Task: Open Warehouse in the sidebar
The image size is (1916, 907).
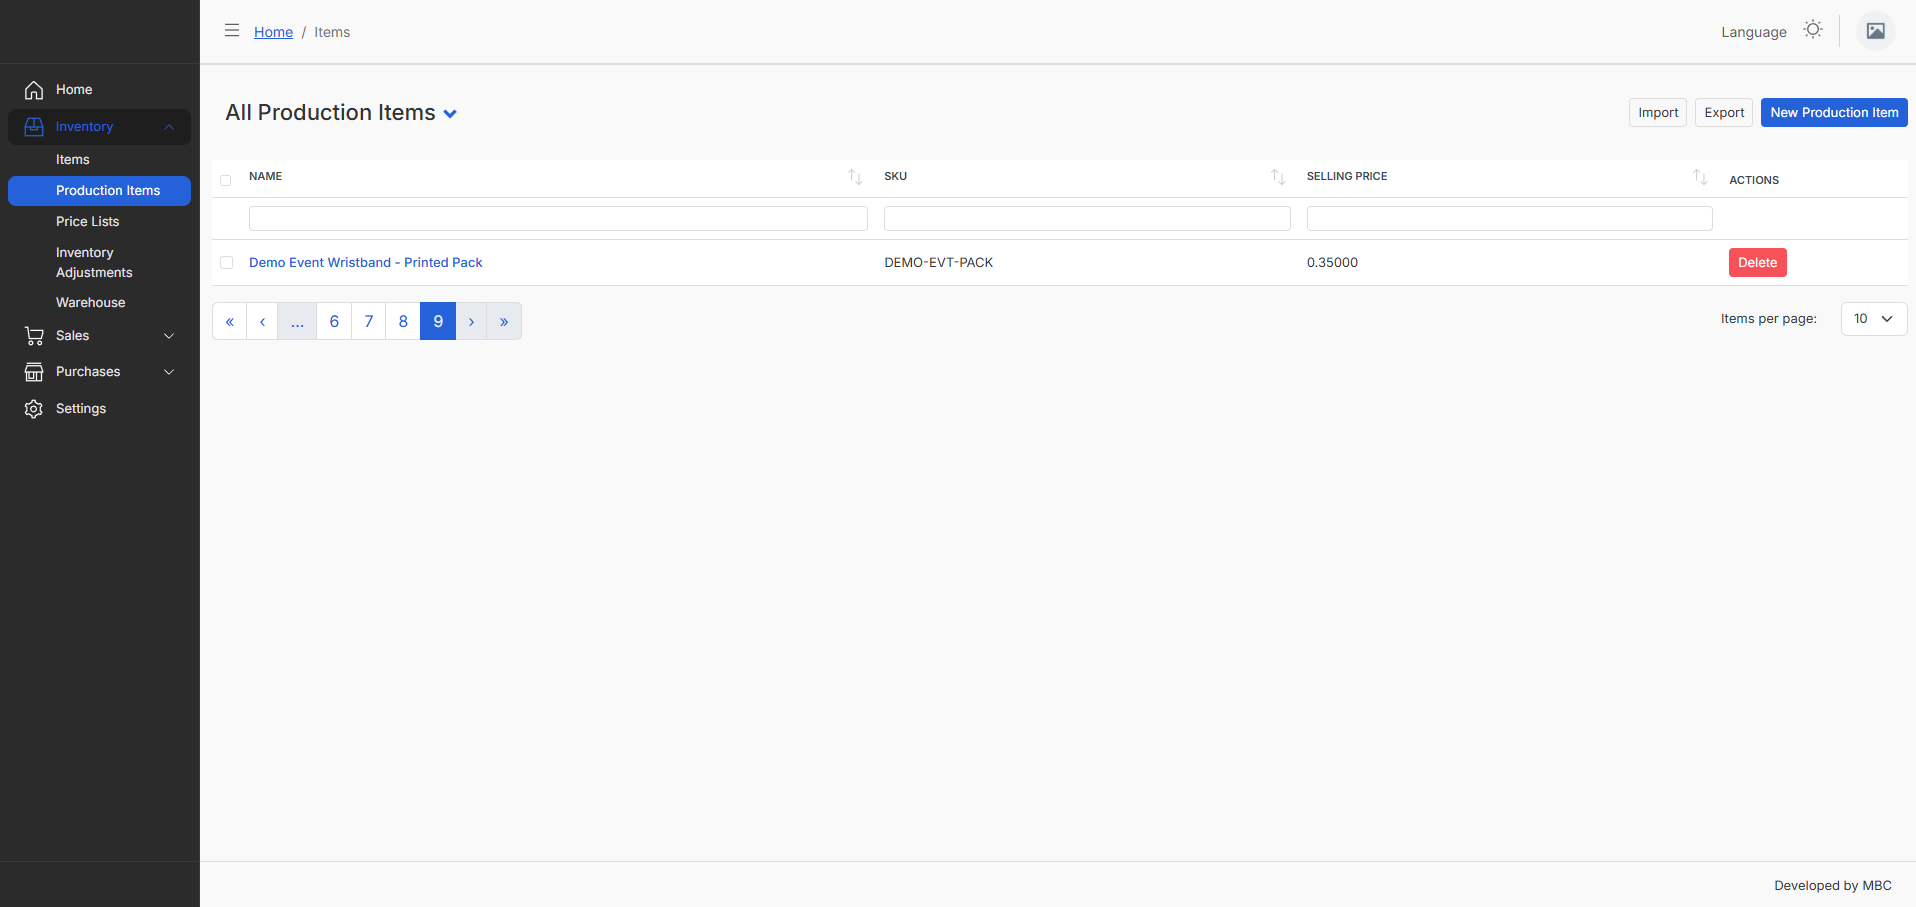Action: coord(91,303)
